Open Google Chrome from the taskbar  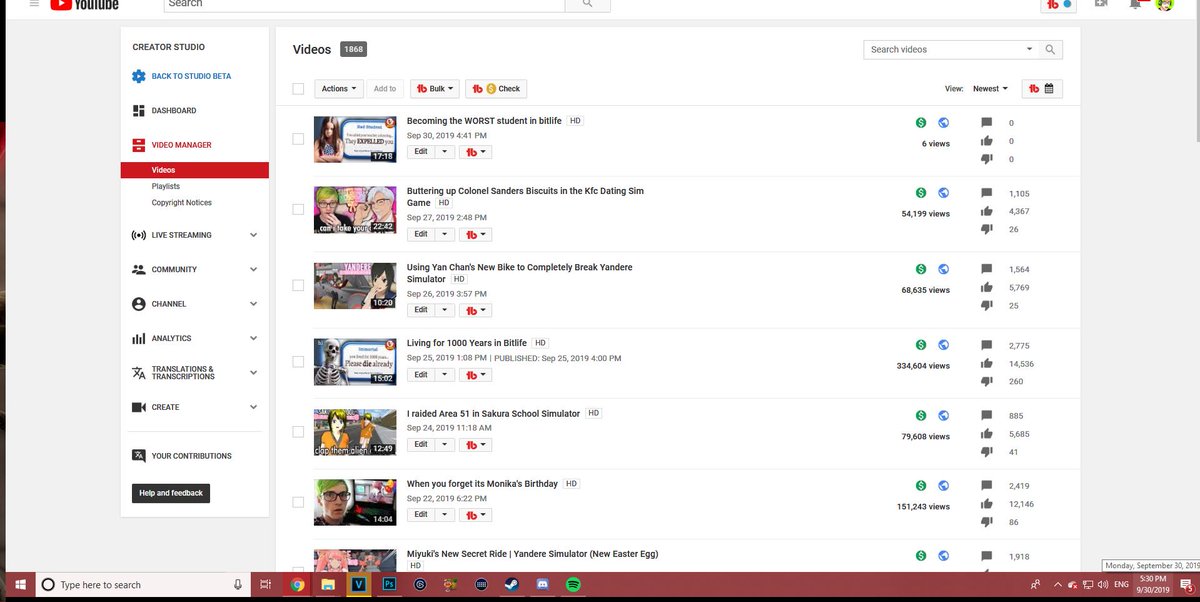297,585
